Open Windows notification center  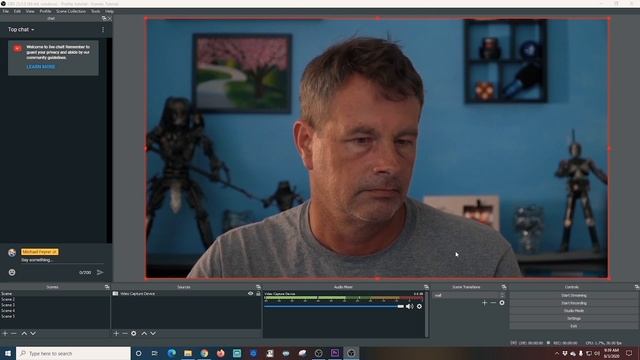tap(629, 353)
